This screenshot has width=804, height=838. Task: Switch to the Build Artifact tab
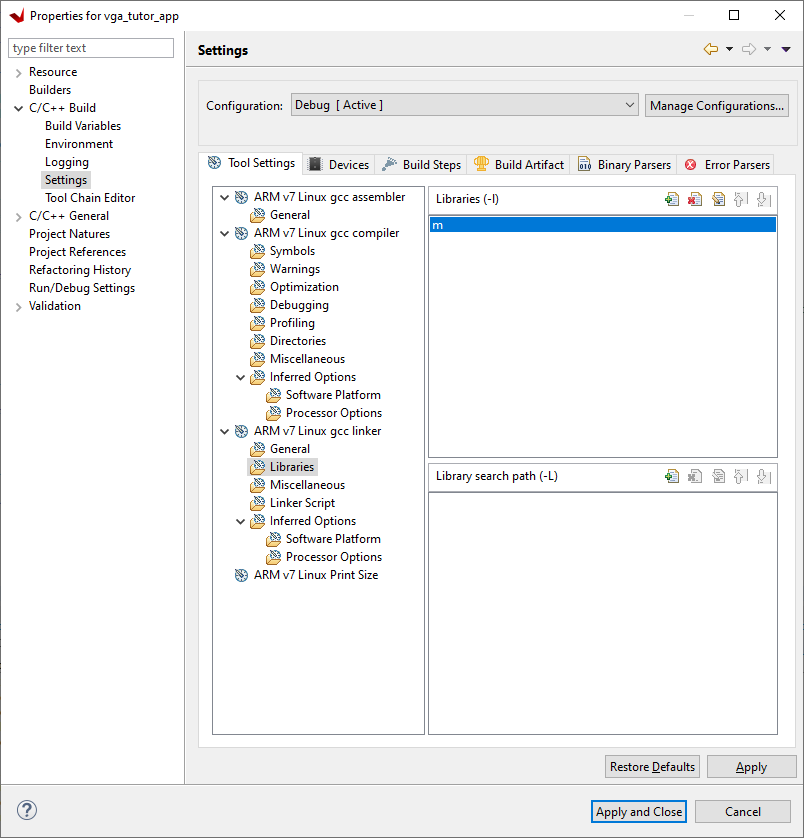pos(519,165)
